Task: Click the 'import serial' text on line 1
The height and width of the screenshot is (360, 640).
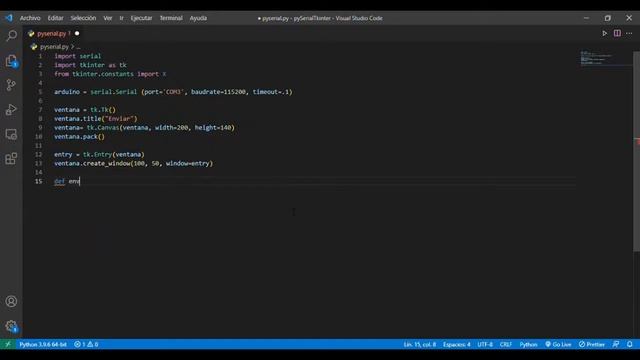Action: point(78,56)
